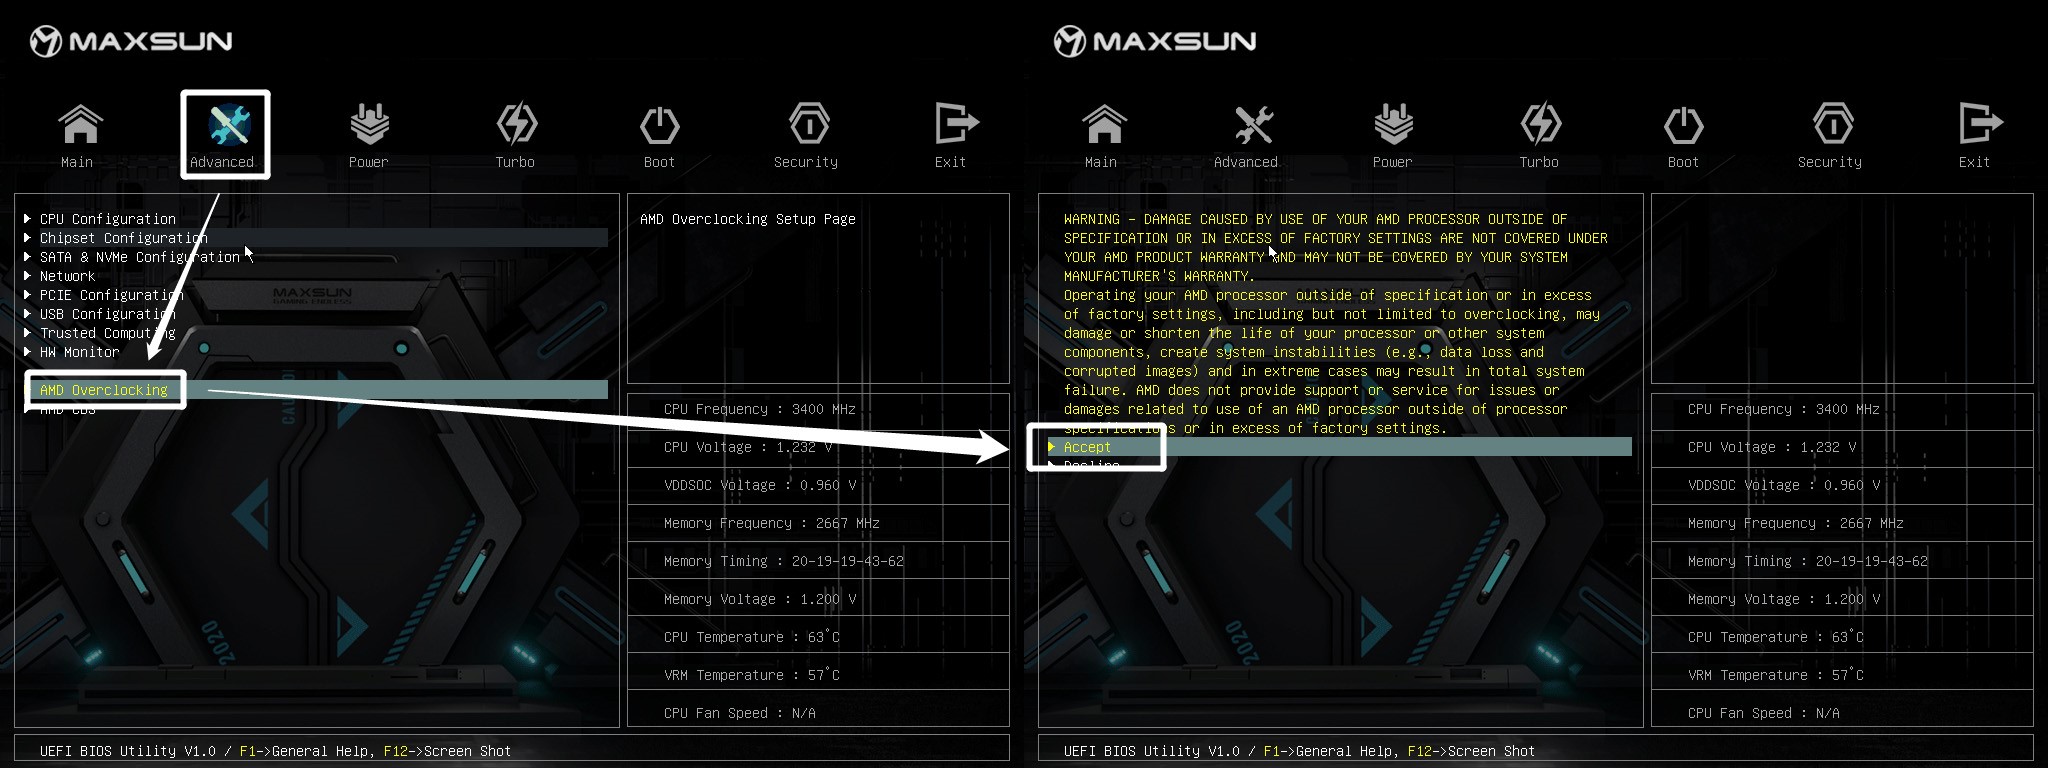Expand SATA & NVMe Configuration arrow

coord(27,256)
